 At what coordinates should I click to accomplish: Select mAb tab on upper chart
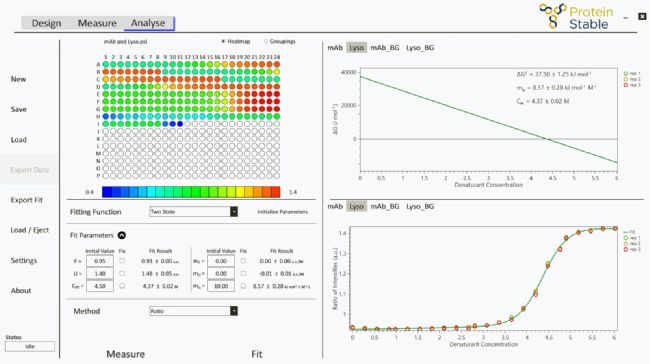[x=335, y=48]
